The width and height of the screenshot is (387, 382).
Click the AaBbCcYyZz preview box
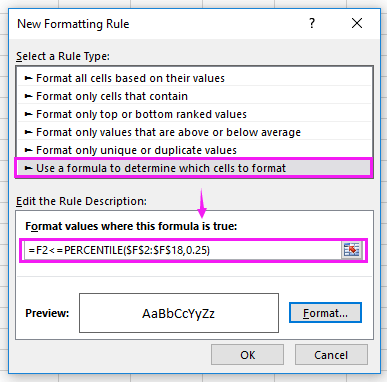point(179,313)
